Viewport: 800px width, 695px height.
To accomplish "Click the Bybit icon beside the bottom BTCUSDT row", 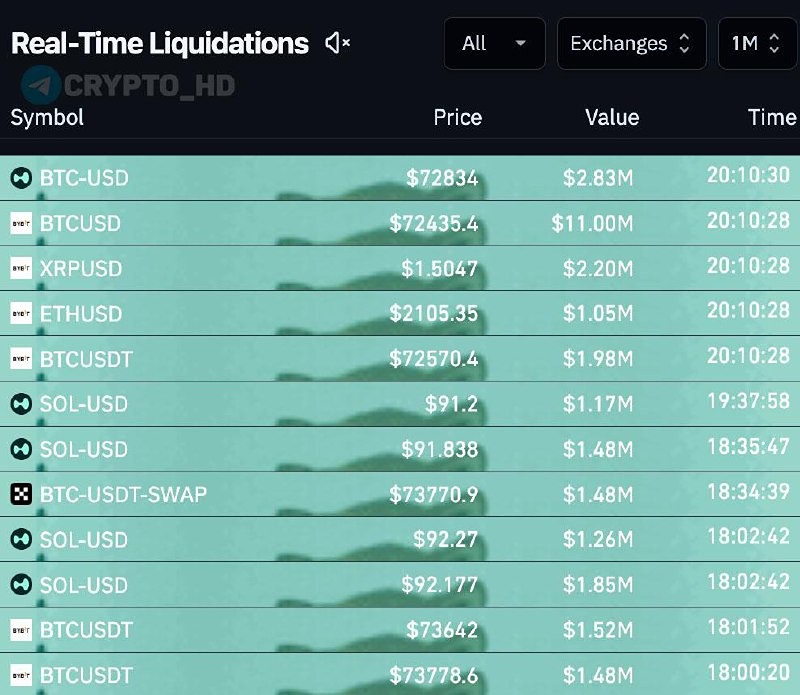I will (x=20, y=675).
